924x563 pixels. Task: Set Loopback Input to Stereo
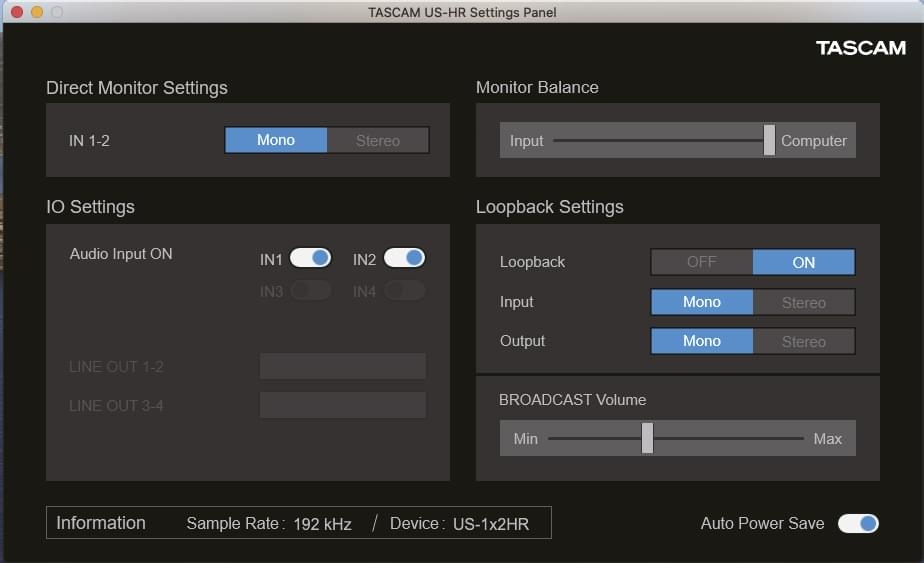[804, 302]
